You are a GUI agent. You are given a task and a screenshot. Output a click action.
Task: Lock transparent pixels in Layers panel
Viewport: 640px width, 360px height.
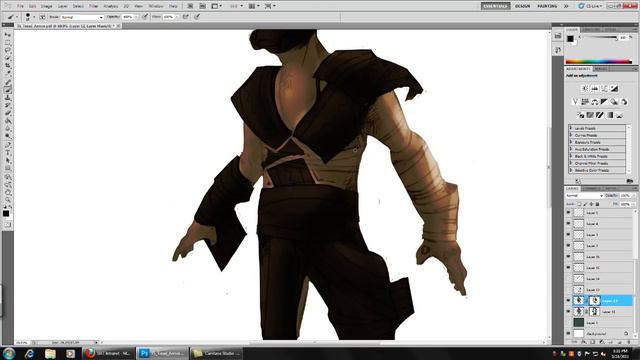point(580,204)
